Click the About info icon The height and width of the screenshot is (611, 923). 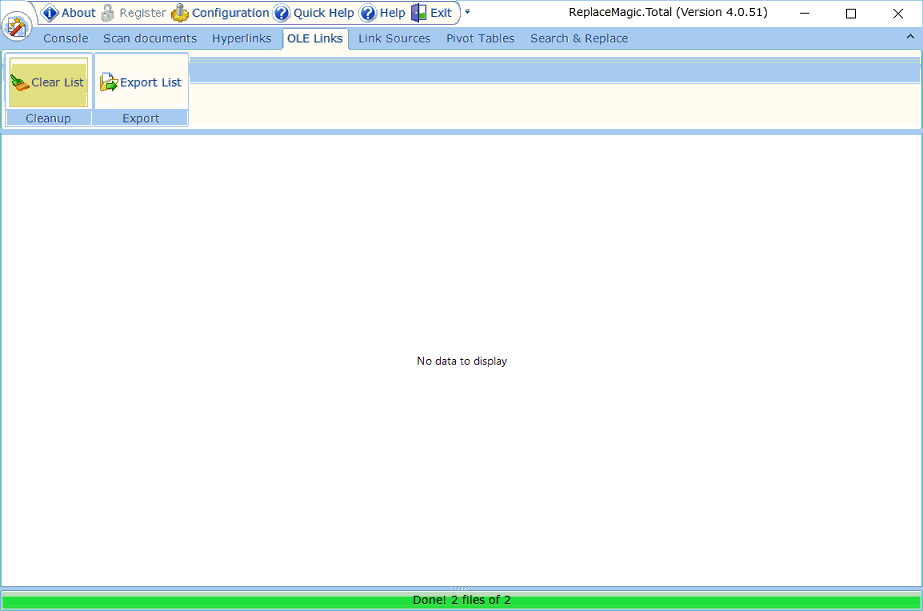click(x=50, y=13)
